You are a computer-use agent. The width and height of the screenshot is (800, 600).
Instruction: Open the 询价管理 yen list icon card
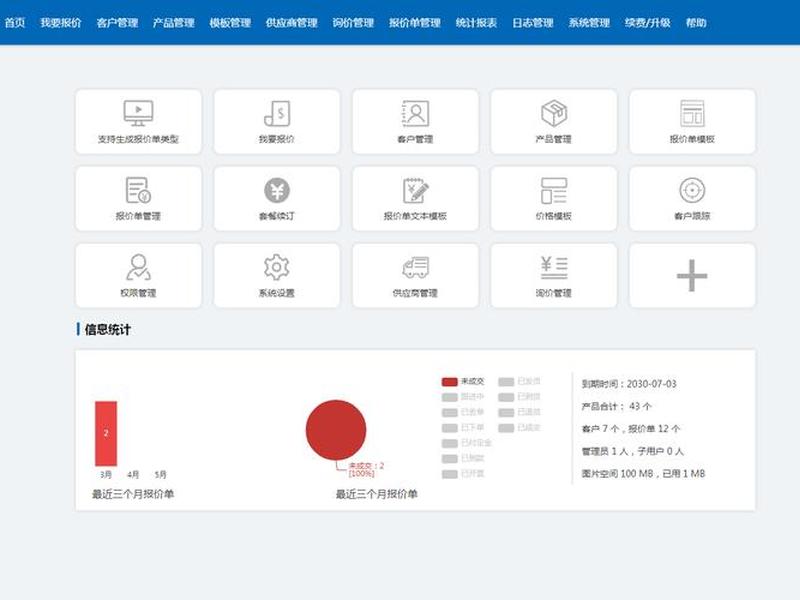click(x=554, y=276)
